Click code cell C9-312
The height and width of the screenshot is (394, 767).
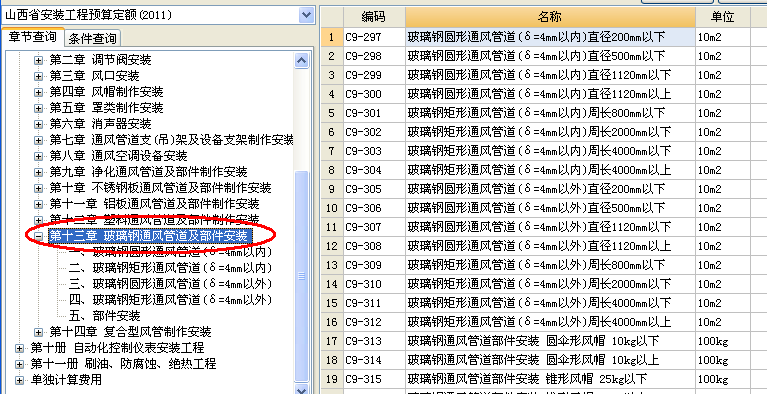pos(374,322)
